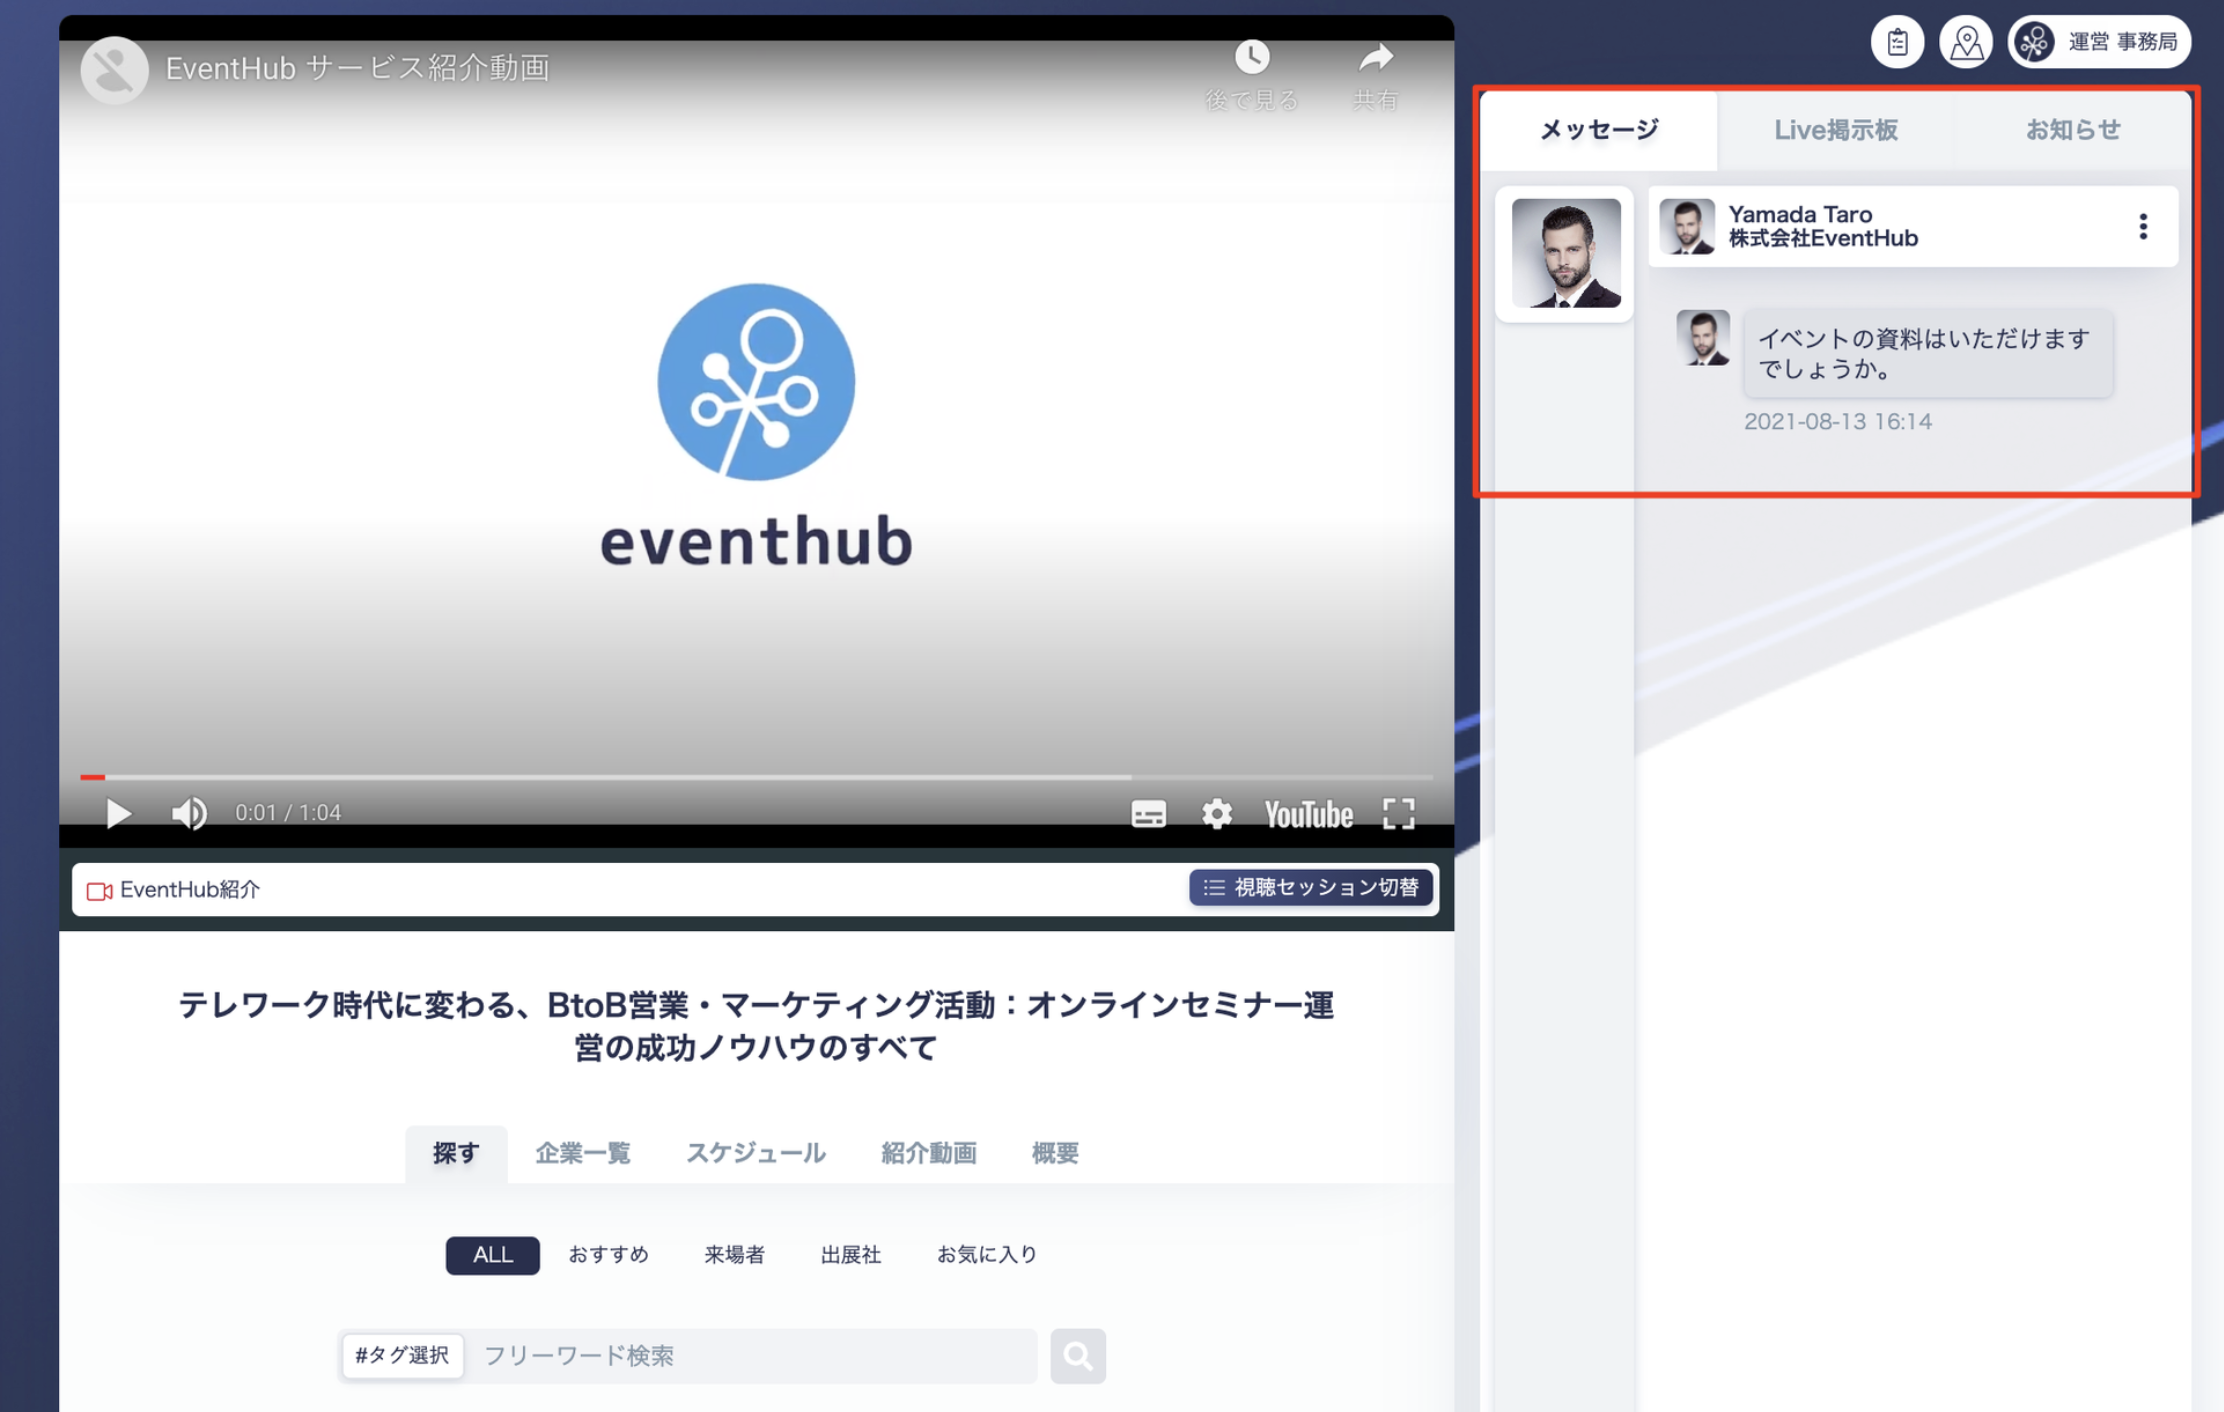Choose the お気に入り filter
The height and width of the screenshot is (1412, 2224).
(x=987, y=1254)
